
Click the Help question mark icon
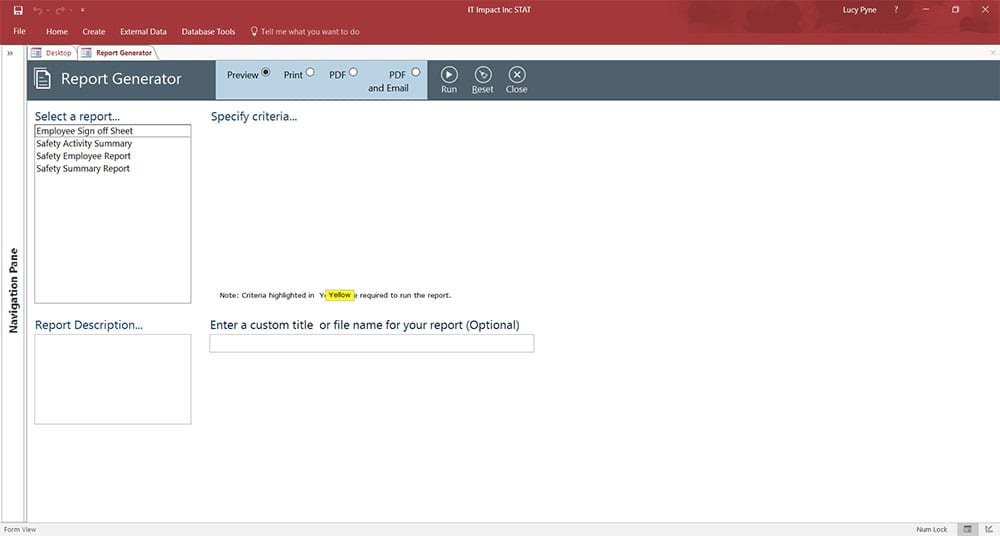[895, 10]
